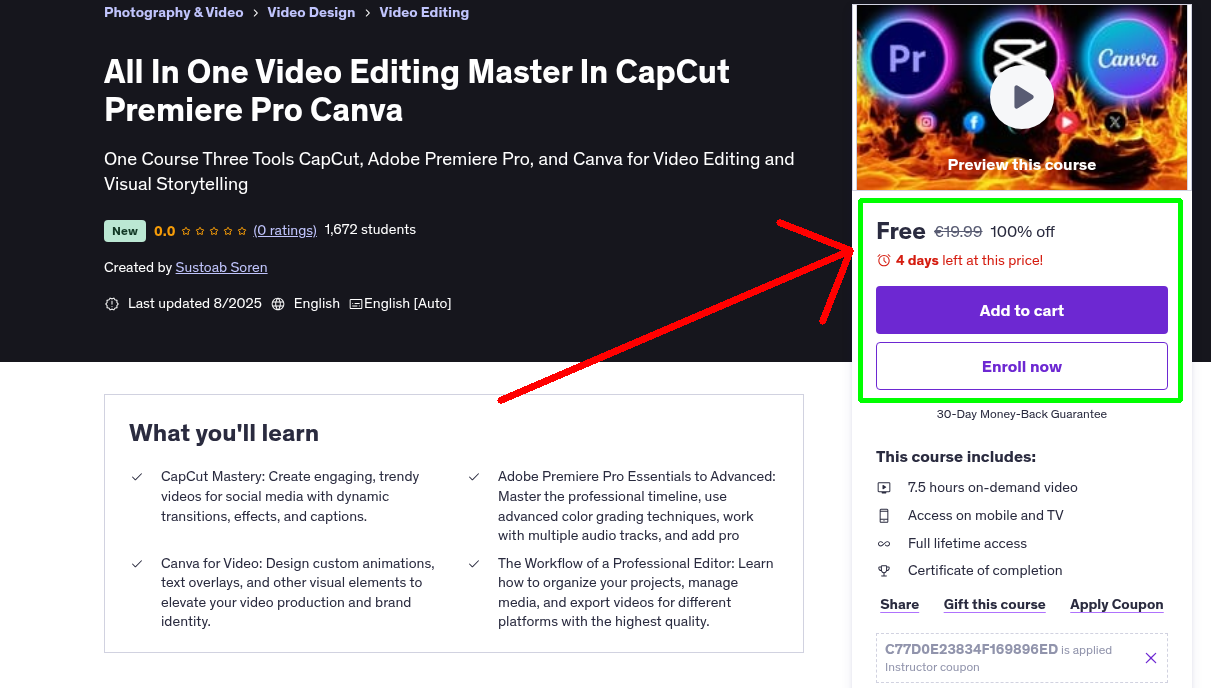Click the Canva for Video learning point
Image resolution: width=1211 pixels, height=688 pixels.
coord(298,592)
